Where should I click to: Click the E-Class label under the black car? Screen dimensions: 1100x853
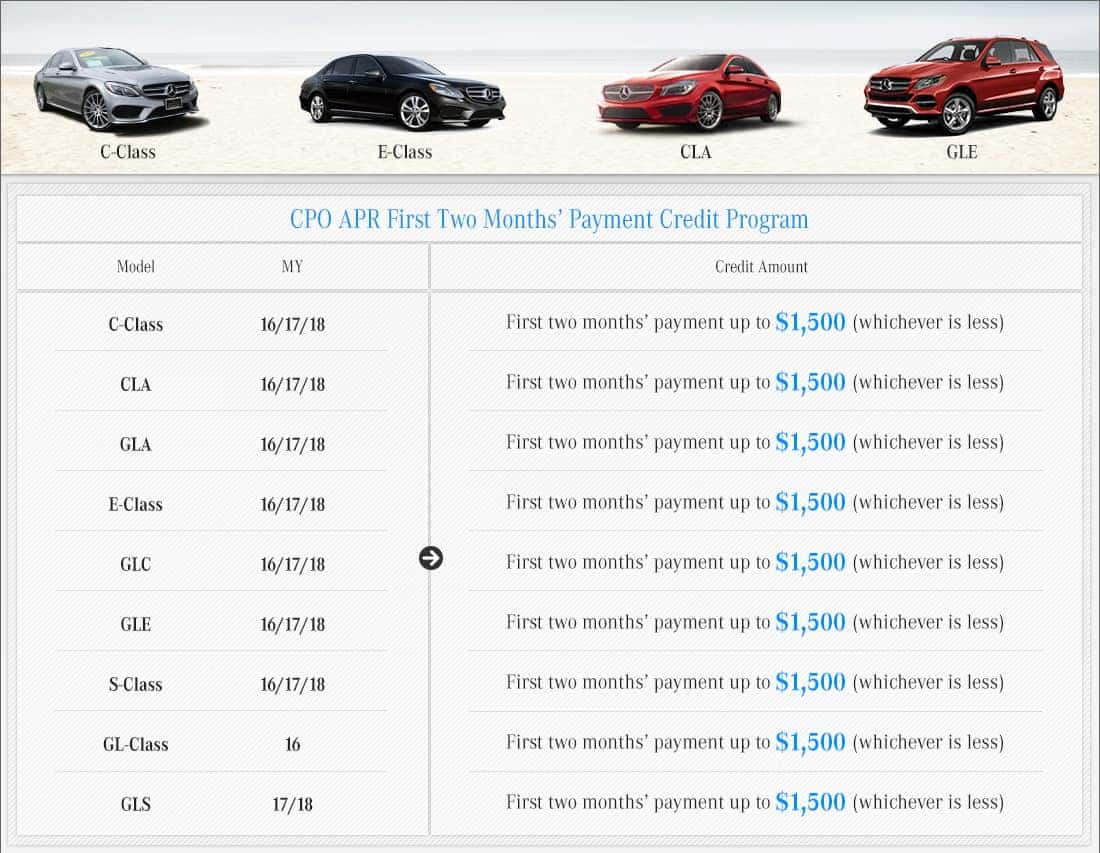pos(405,152)
